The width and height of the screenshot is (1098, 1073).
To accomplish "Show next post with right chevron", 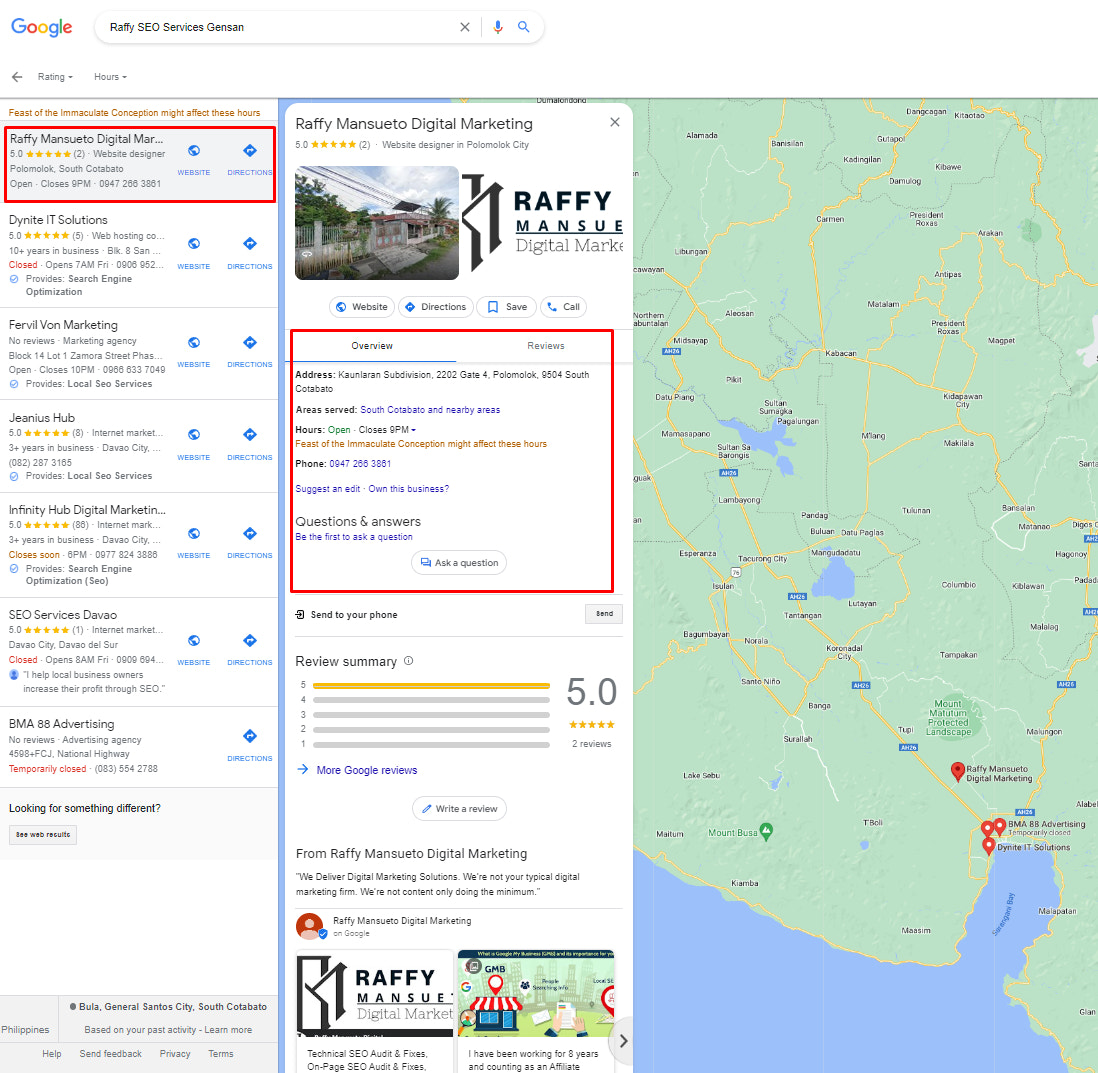I will click(x=623, y=1041).
